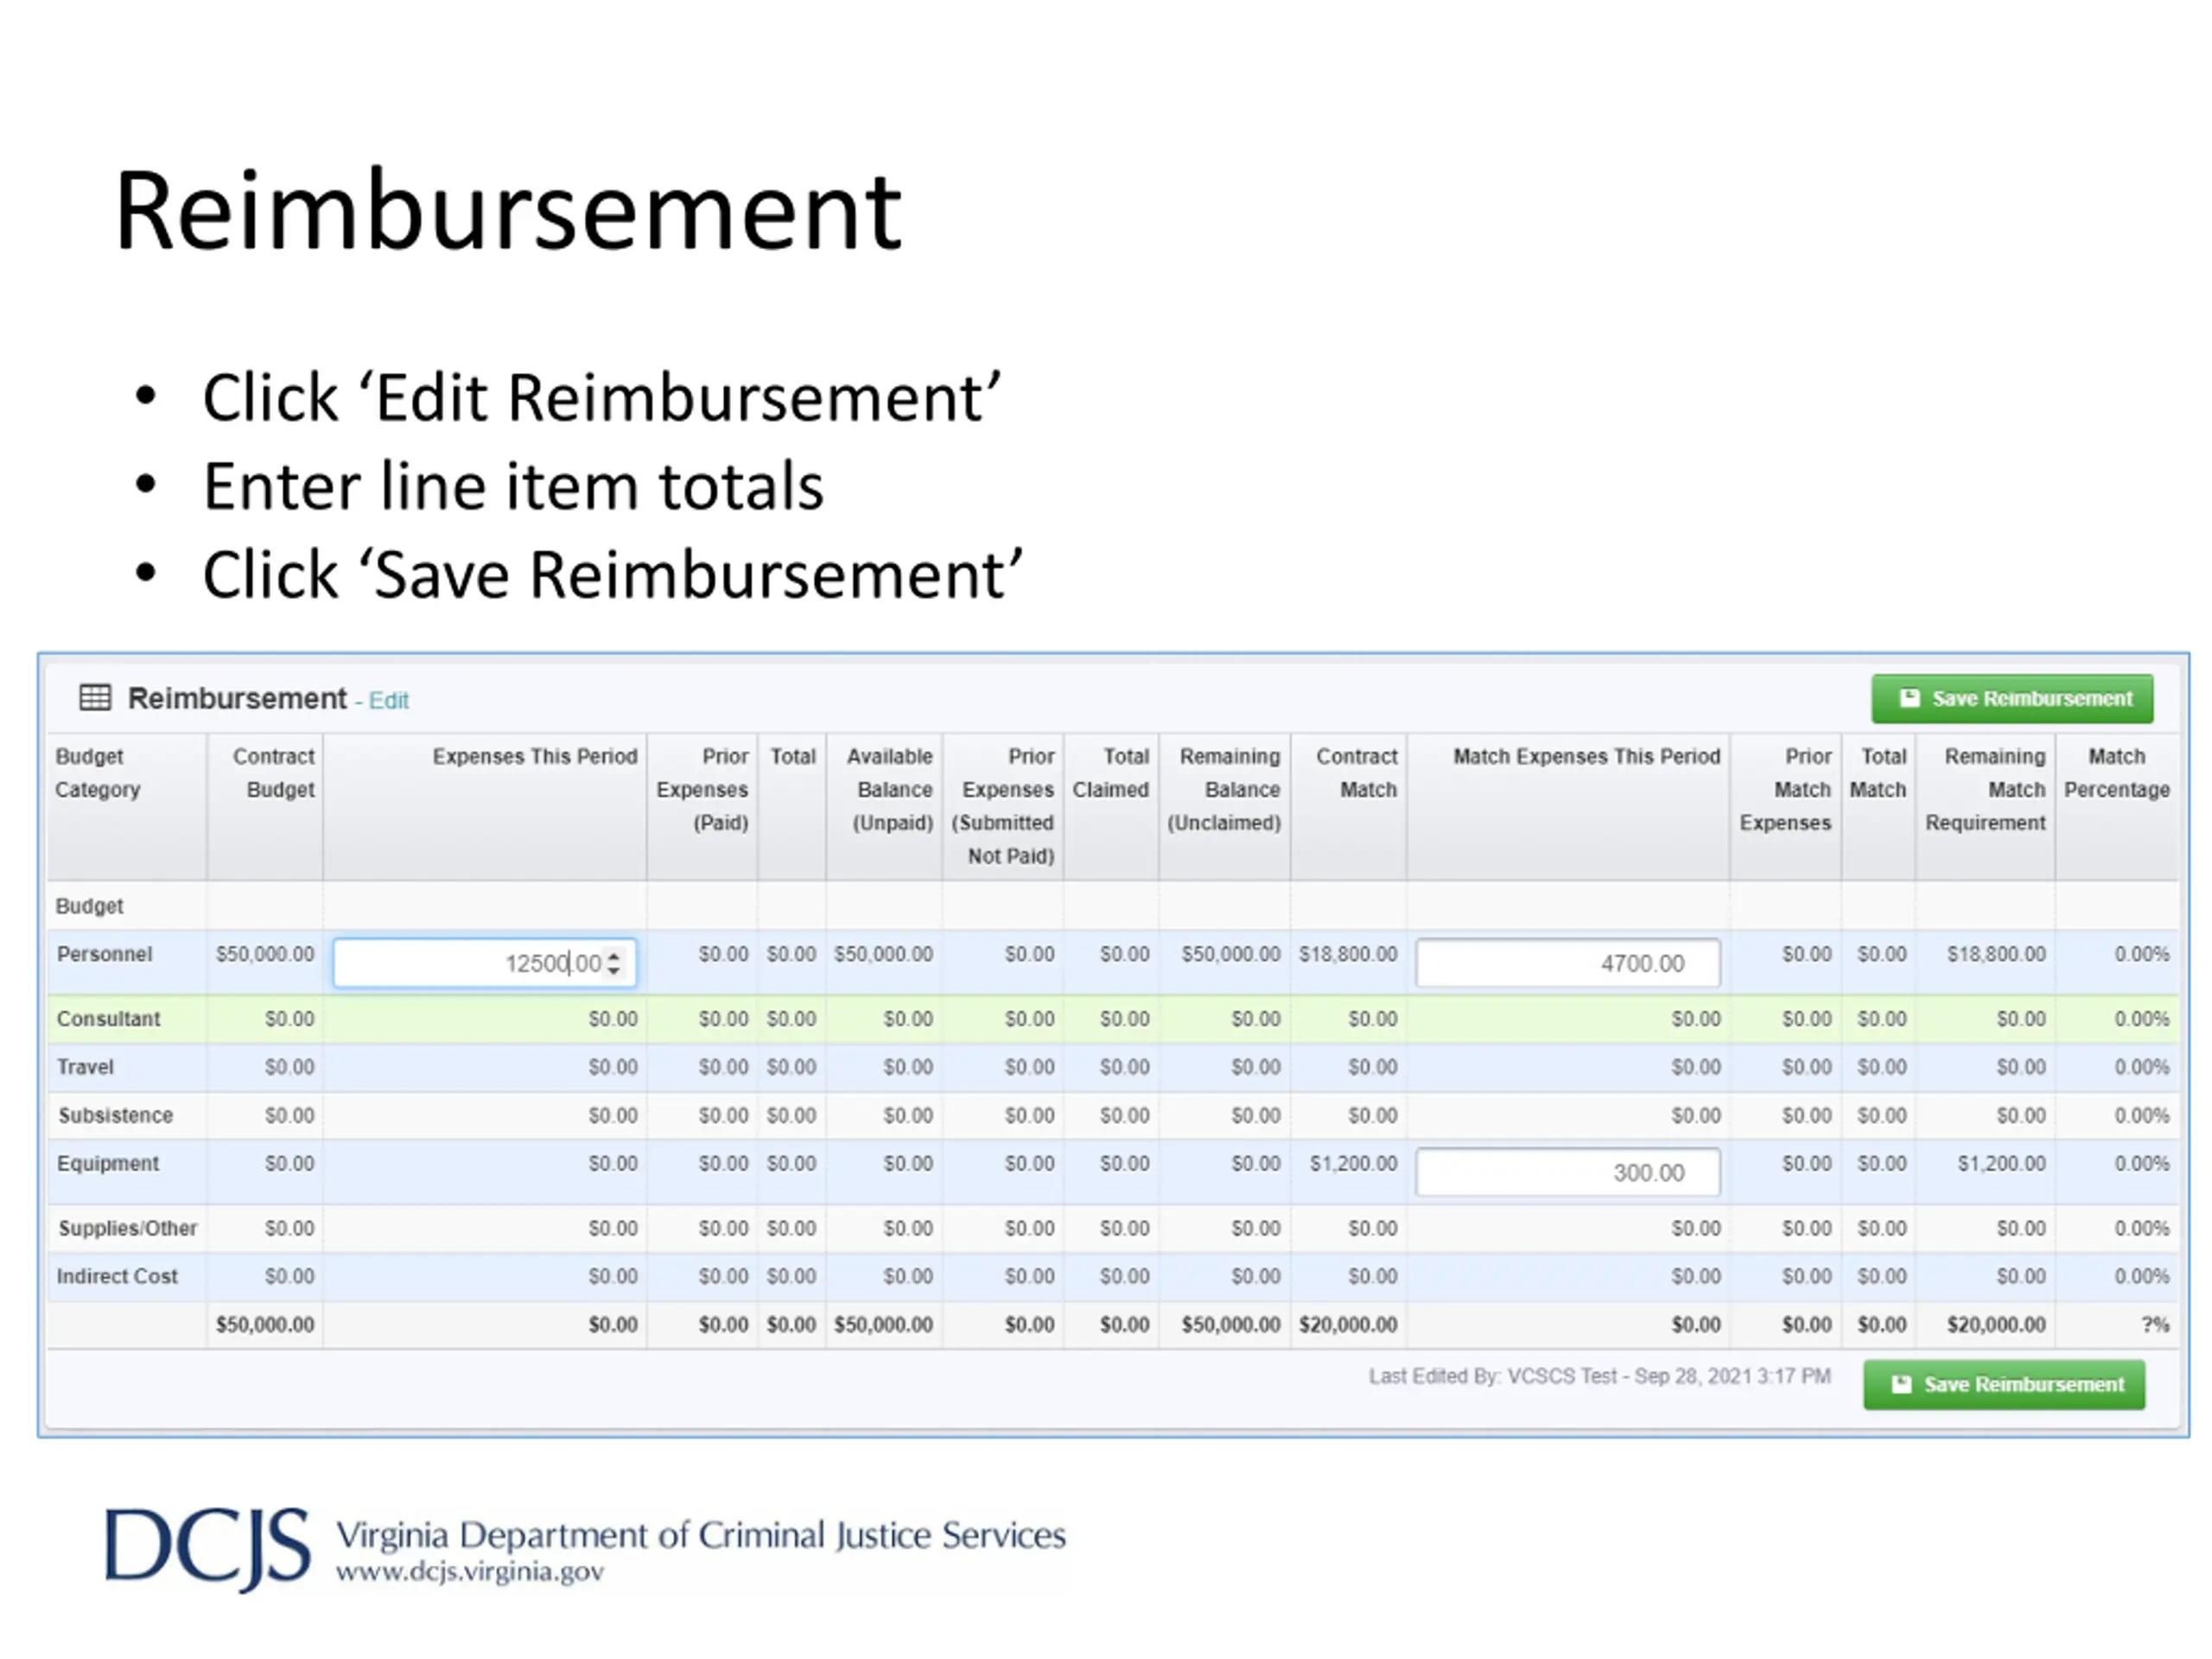Click the Equipment Remaining Match Requirement $1,200.00
This screenshot has width=2212, height=1659.
click(x=2001, y=1163)
